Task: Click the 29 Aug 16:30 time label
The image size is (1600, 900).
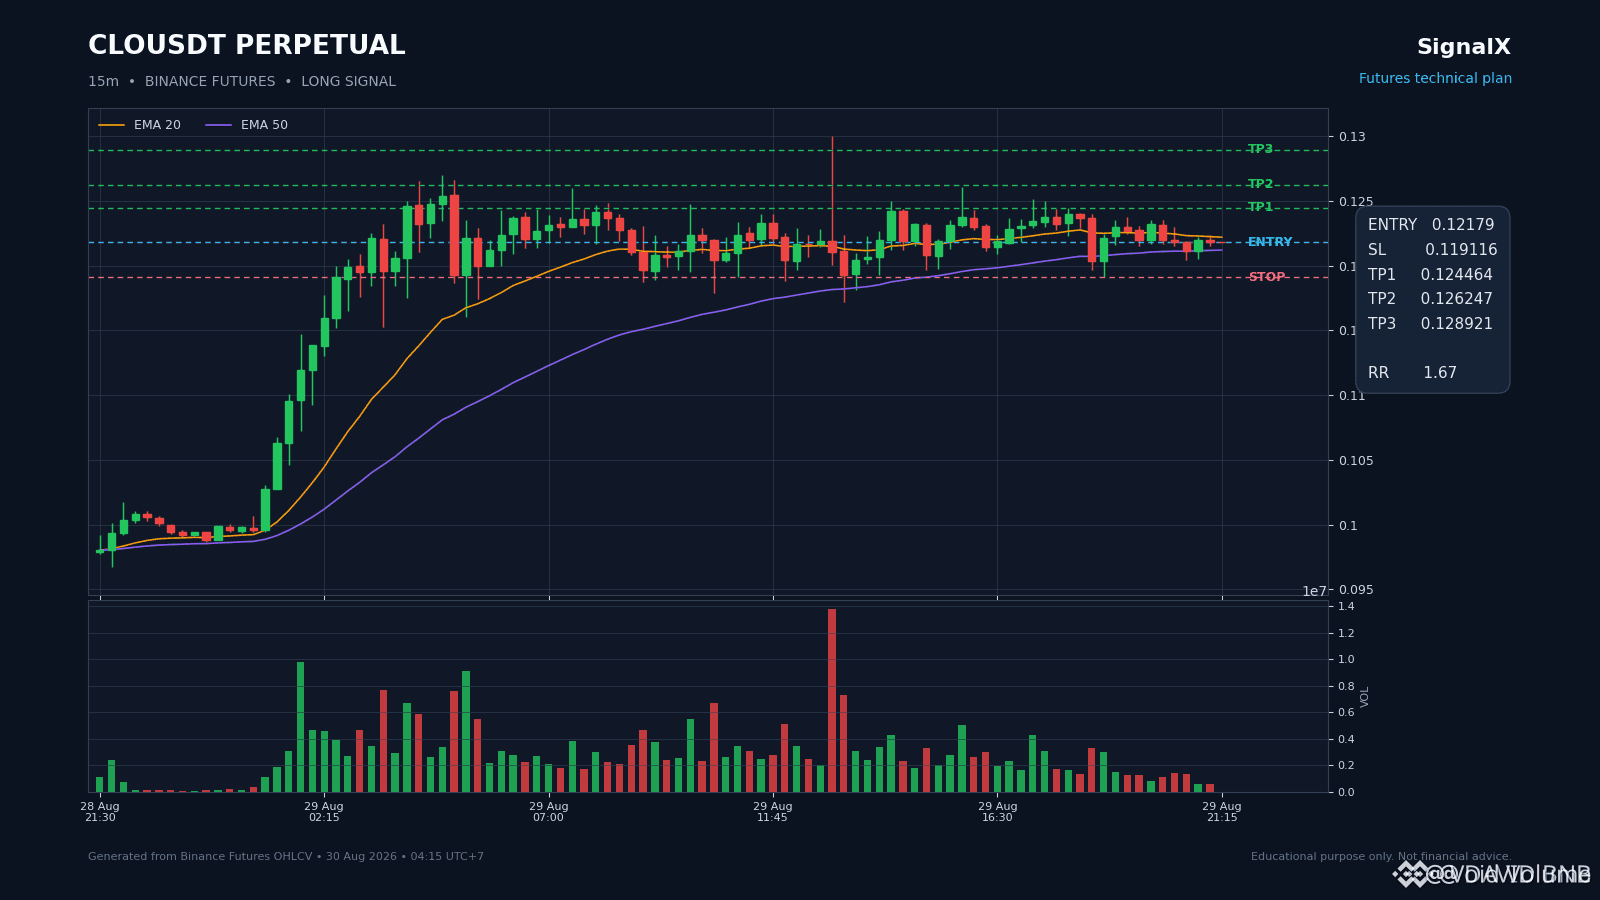Action: point(997,812)
